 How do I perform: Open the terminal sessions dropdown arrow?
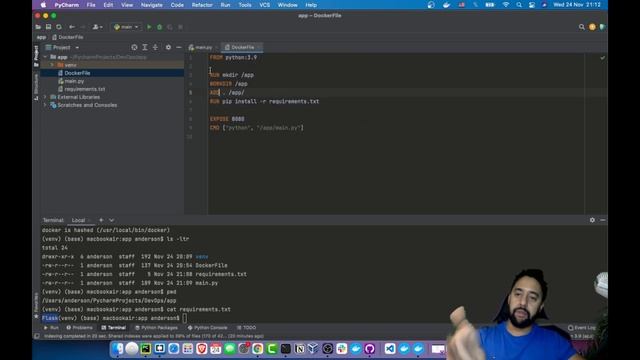coord(111,220)
